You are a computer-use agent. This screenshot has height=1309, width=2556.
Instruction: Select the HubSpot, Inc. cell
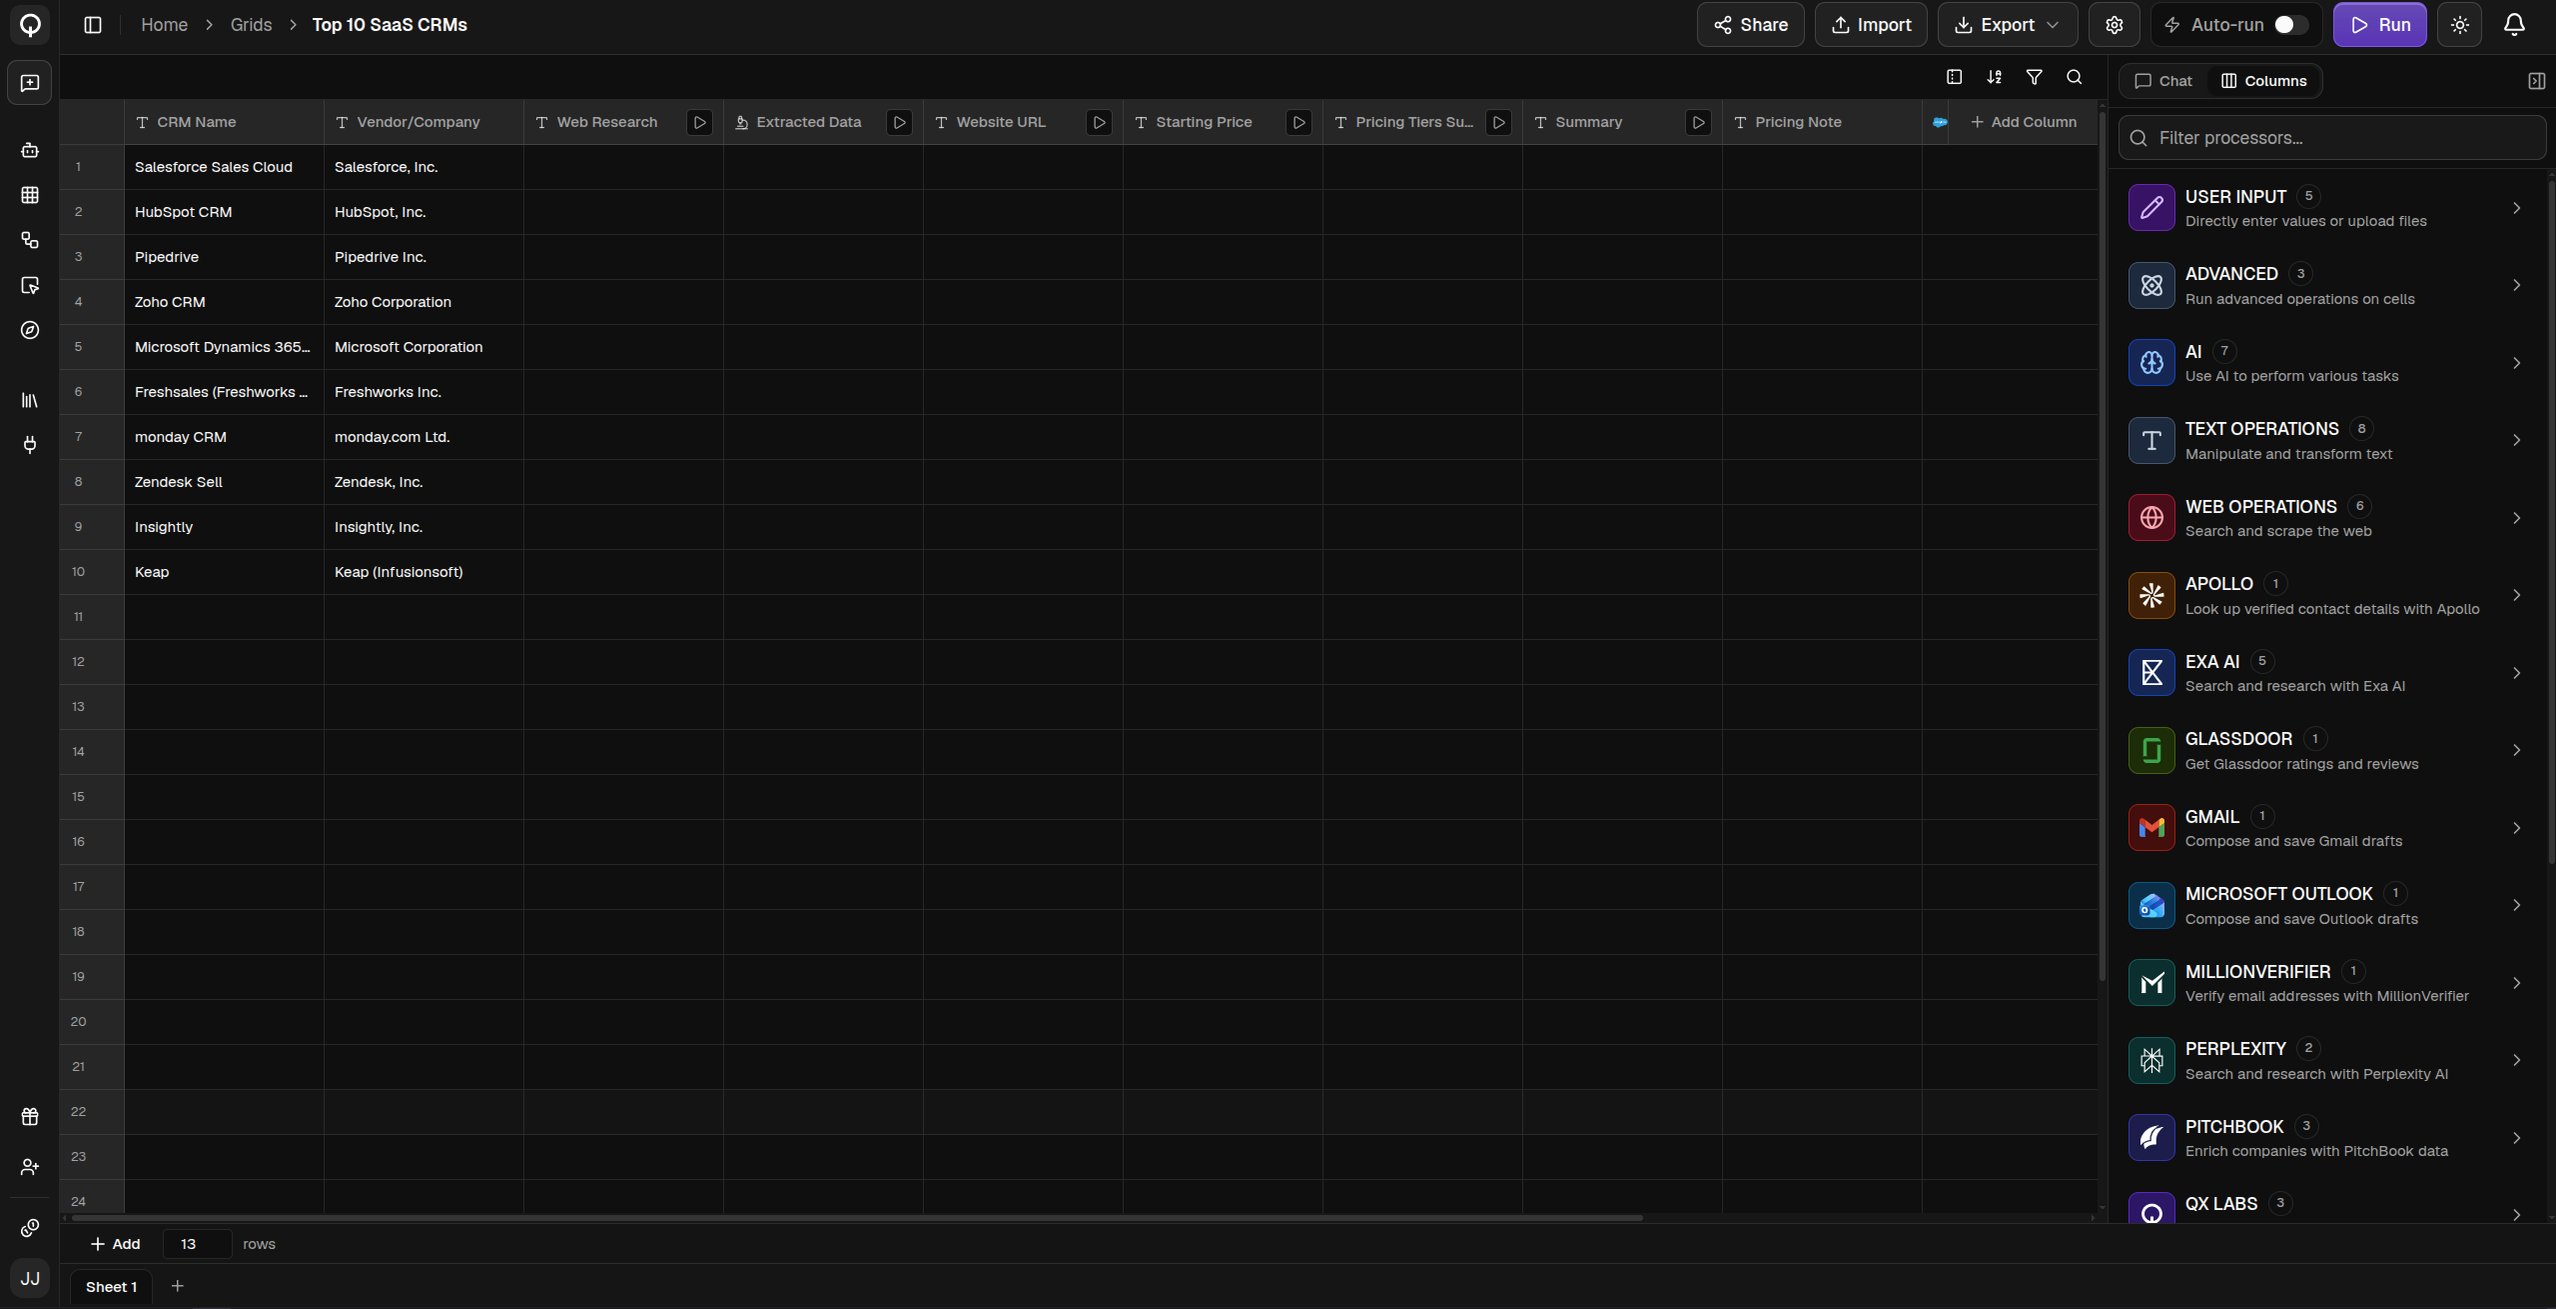point(423,212)
